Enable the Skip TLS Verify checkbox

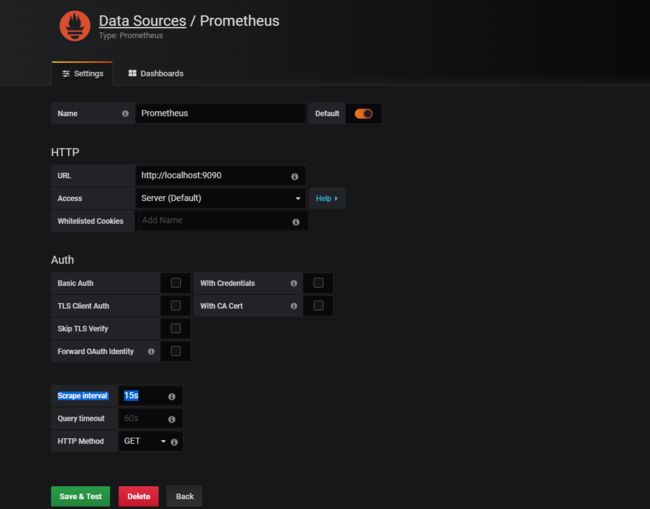tap(176, 329)
